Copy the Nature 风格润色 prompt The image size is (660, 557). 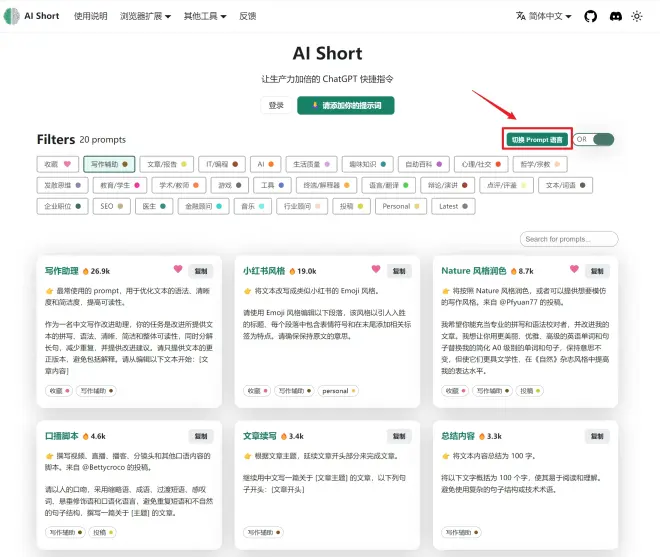point(597,271)
